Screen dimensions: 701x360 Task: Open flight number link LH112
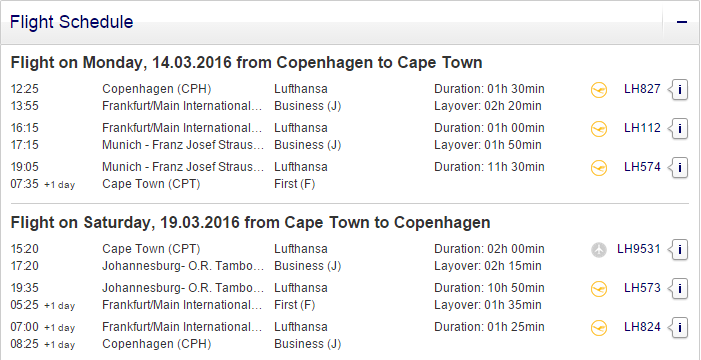click(x=642, y=128)
